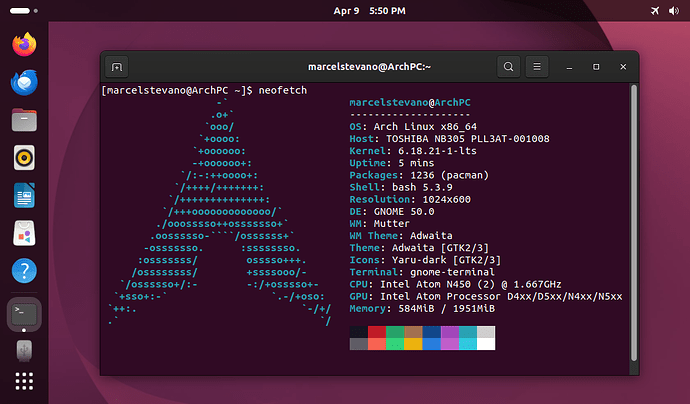Click the 'WM: Mutter' line
This screenshot has width=690, height=404.
point(379,224)
